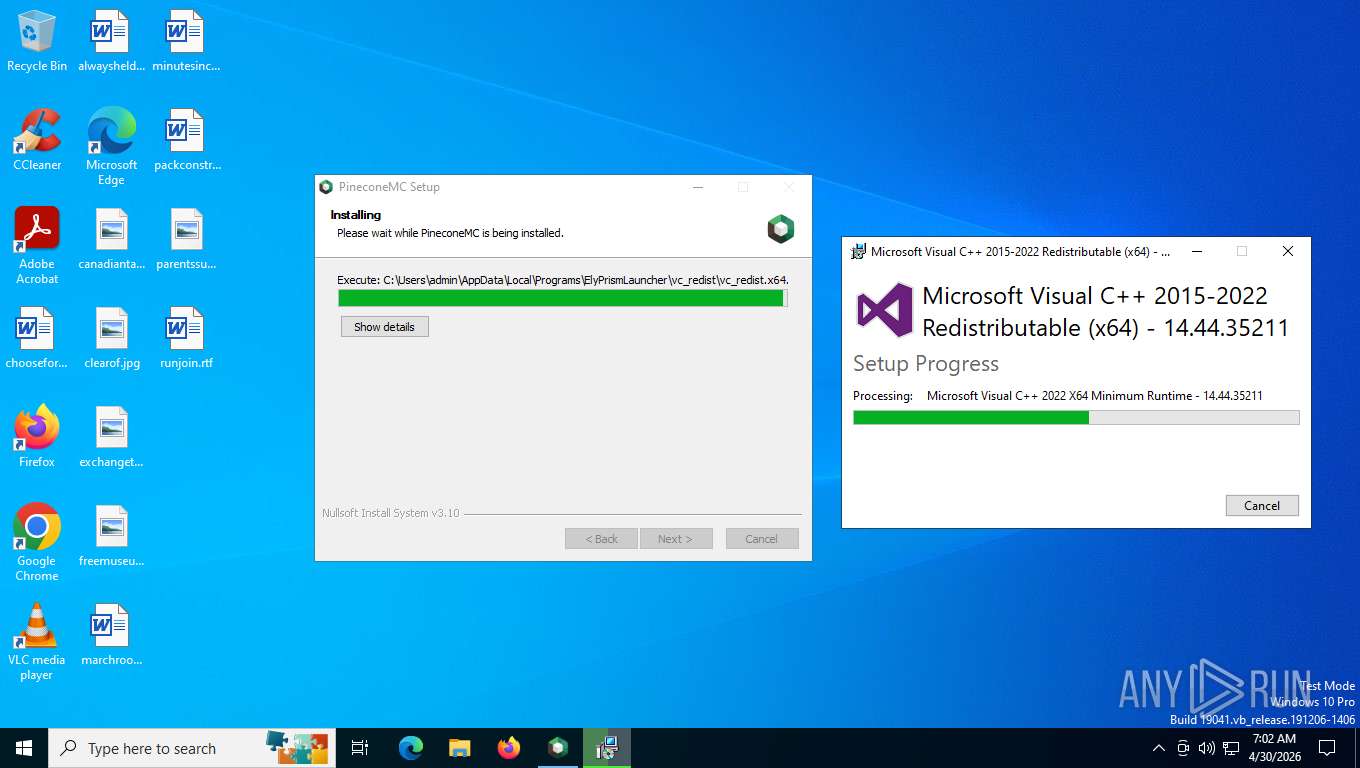The height and width of the screenshot is (768, 1360).
Task: Click the greyed Next button in PineconeMC Setup
Action: pos(676,539)
